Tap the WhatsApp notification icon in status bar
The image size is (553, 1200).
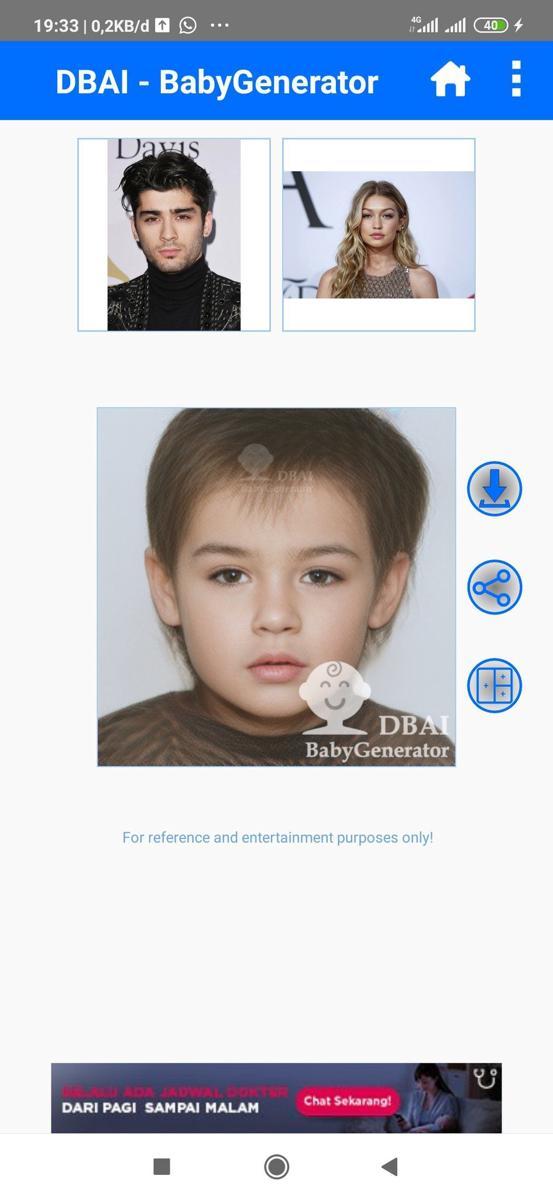point(188,25)
